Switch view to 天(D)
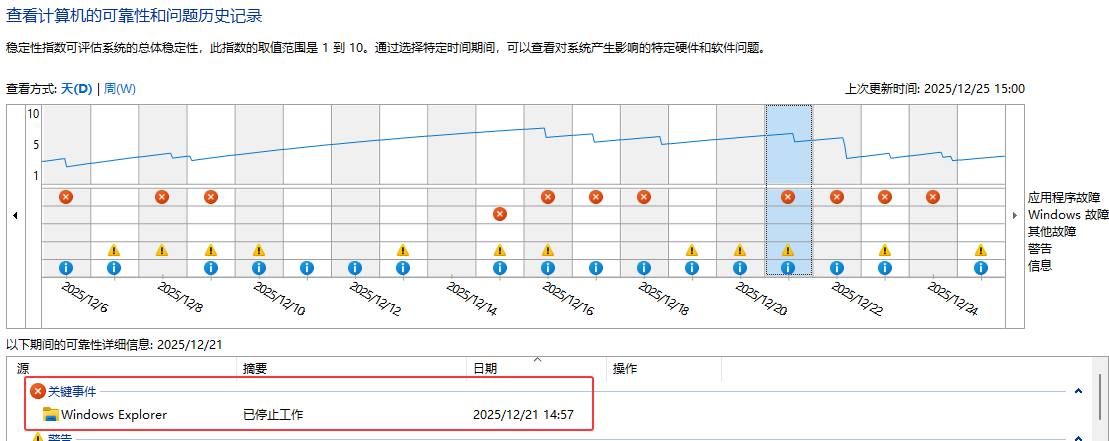Viewport: 1109px width, 441px height. tap(76, 89)
